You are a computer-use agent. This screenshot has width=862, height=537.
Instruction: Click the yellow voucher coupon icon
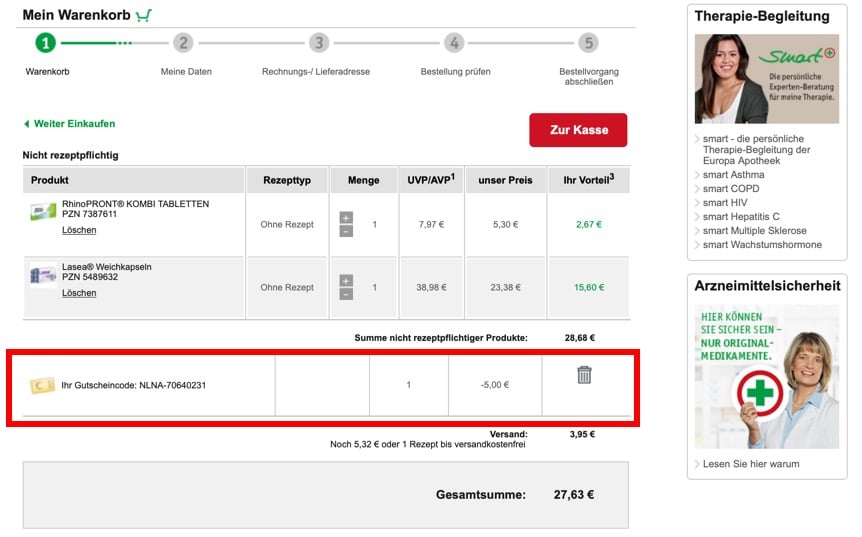coord(42,385)
